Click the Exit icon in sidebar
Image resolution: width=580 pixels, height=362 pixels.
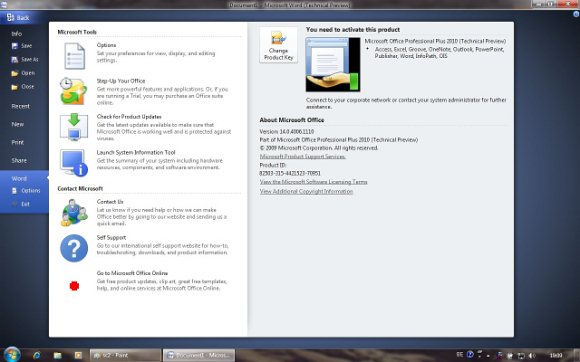(15, 204)
